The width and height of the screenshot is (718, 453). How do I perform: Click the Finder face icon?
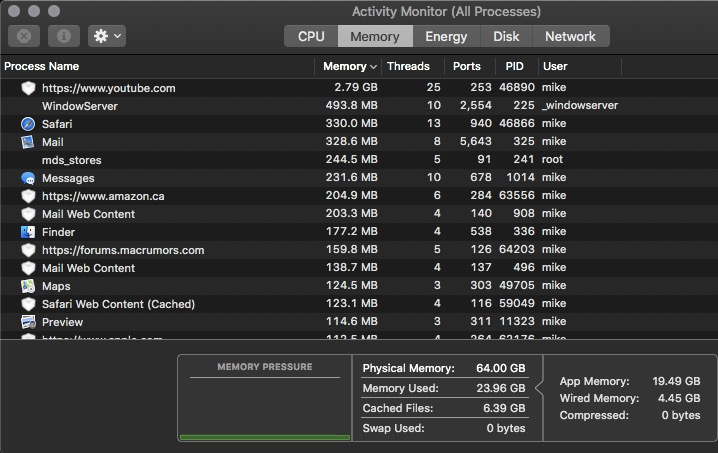28,232
